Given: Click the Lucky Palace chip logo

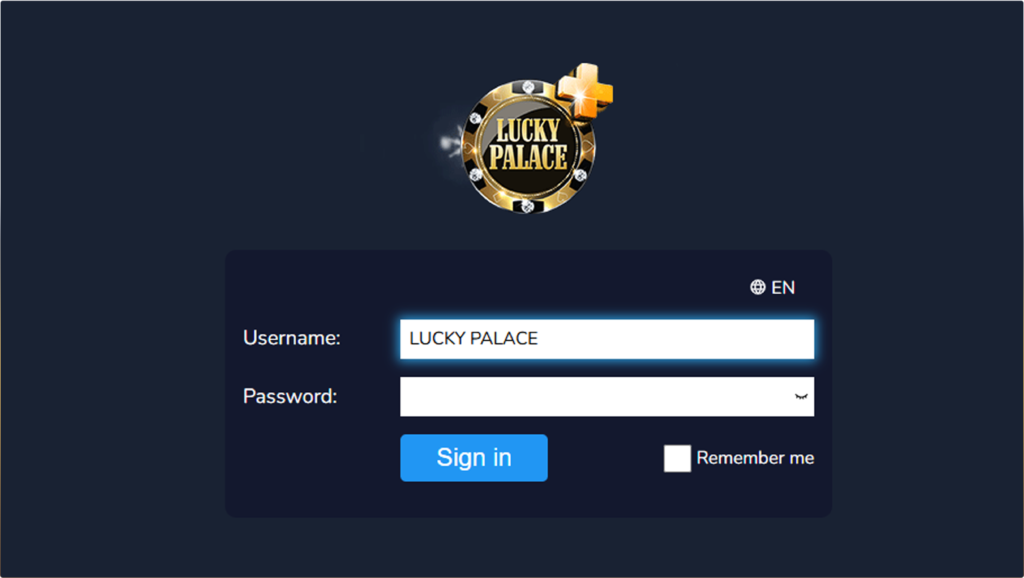Looking at the screenshot, I should [528, 147].
